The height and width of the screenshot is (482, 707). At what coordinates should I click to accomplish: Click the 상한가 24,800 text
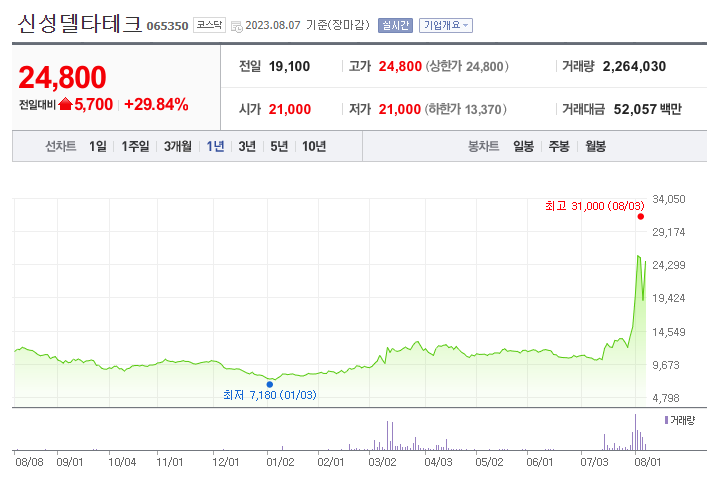point(467,67)
